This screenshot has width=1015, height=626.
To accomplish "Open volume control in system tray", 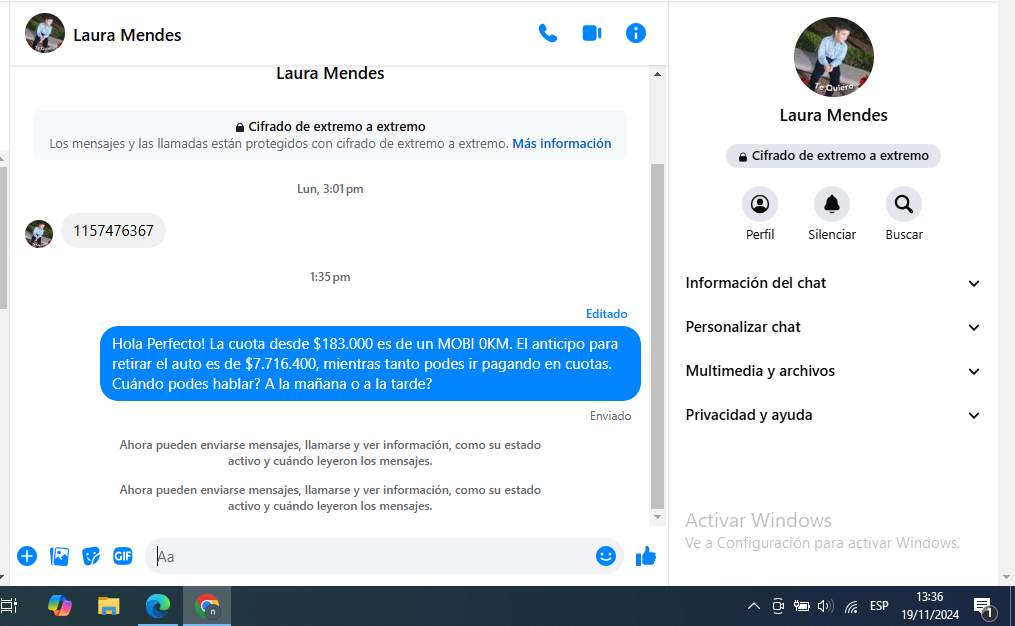I will 825,607.
